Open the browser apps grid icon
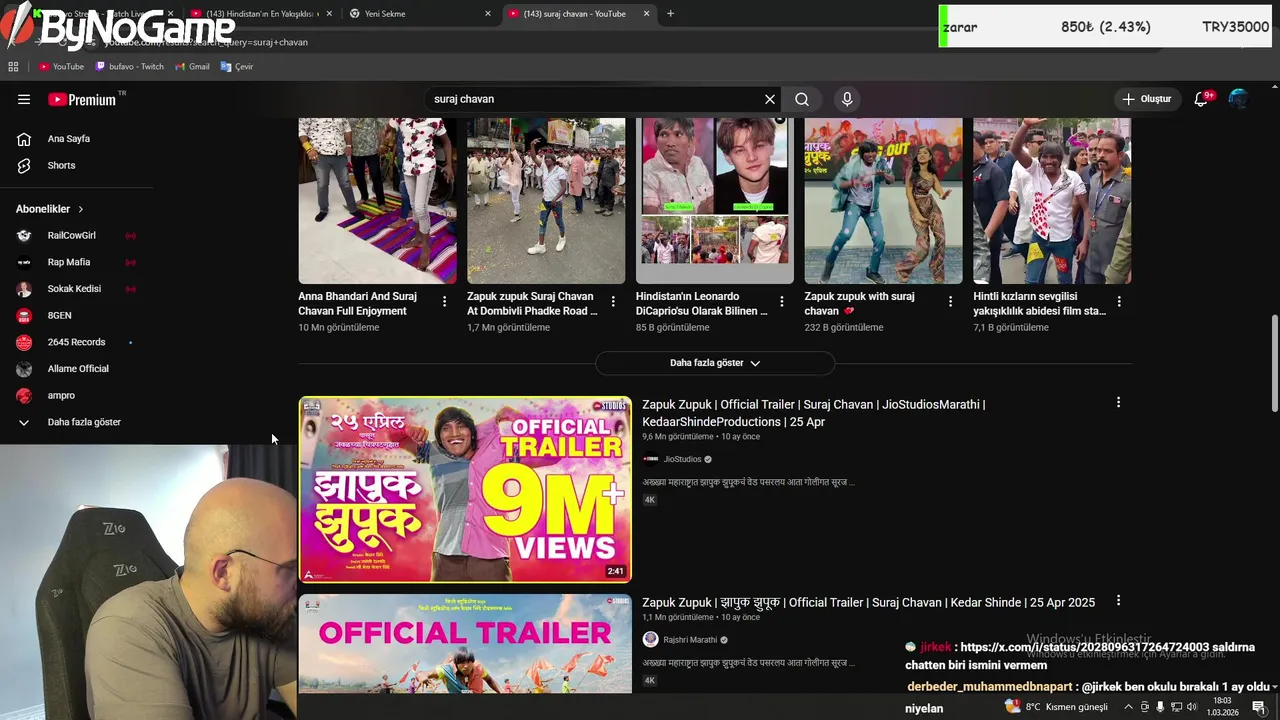Image resolution: width=1280 pixels, height=720 pixels. [x=13, y=67]
